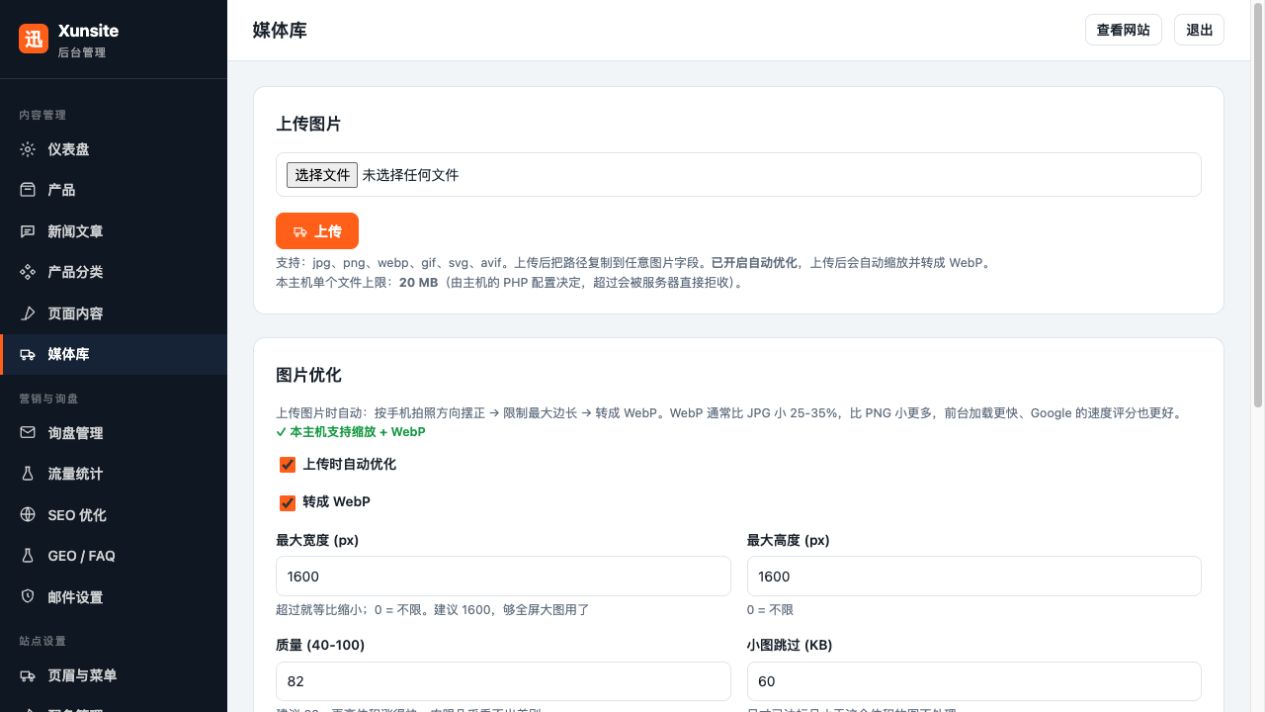Click the 新闻文章 sidebar icon

click(28, 231)
